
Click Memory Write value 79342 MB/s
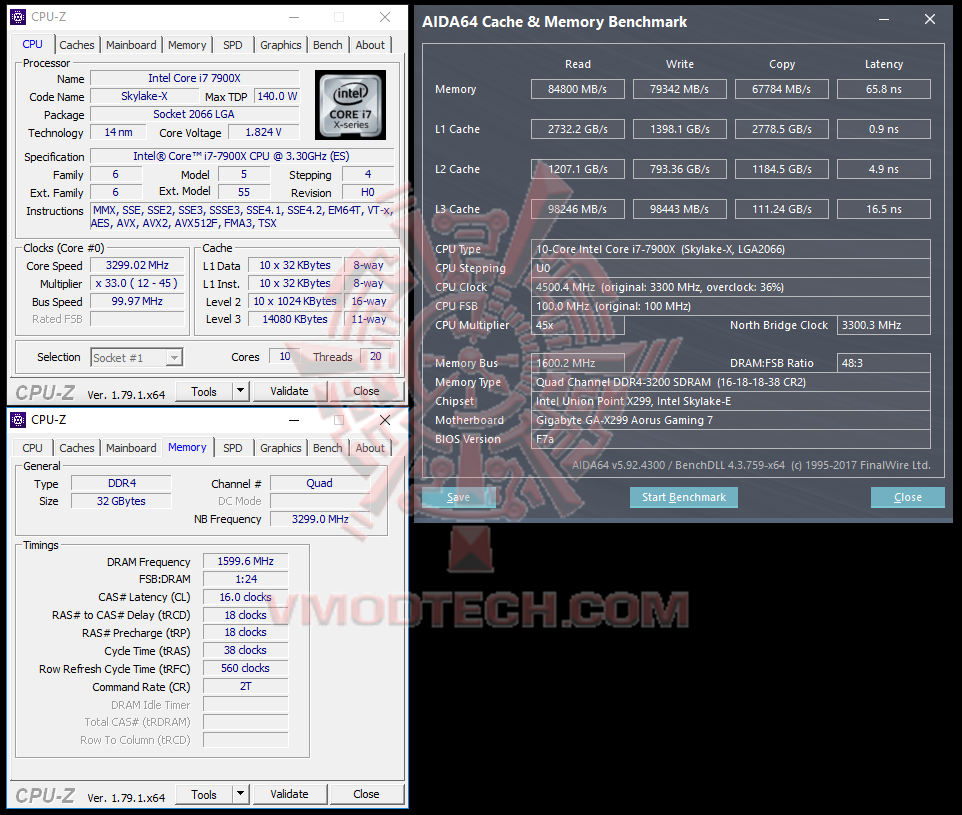(x=680, y=89)
